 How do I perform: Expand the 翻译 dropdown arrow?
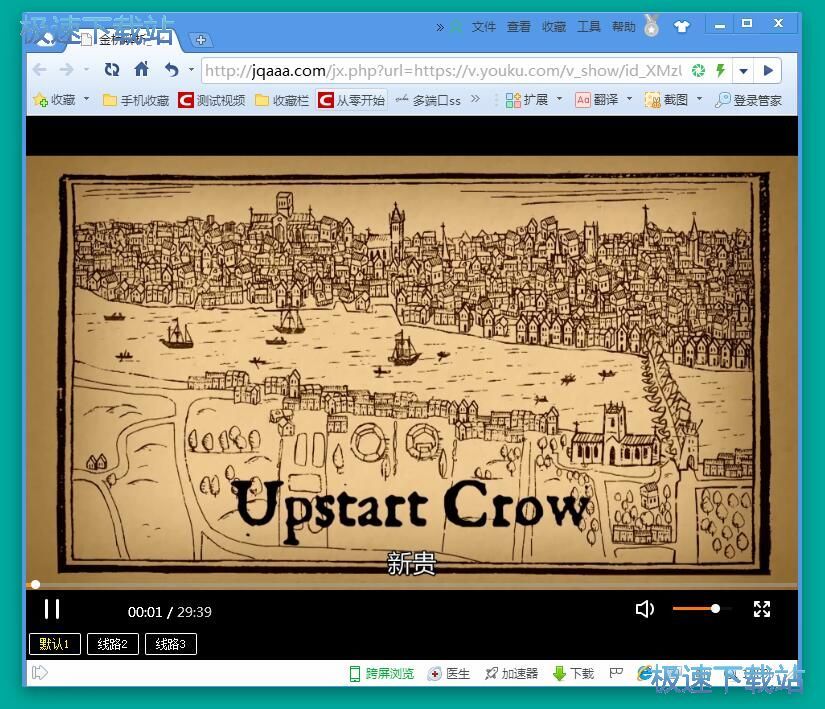click(x=629, y=99)
